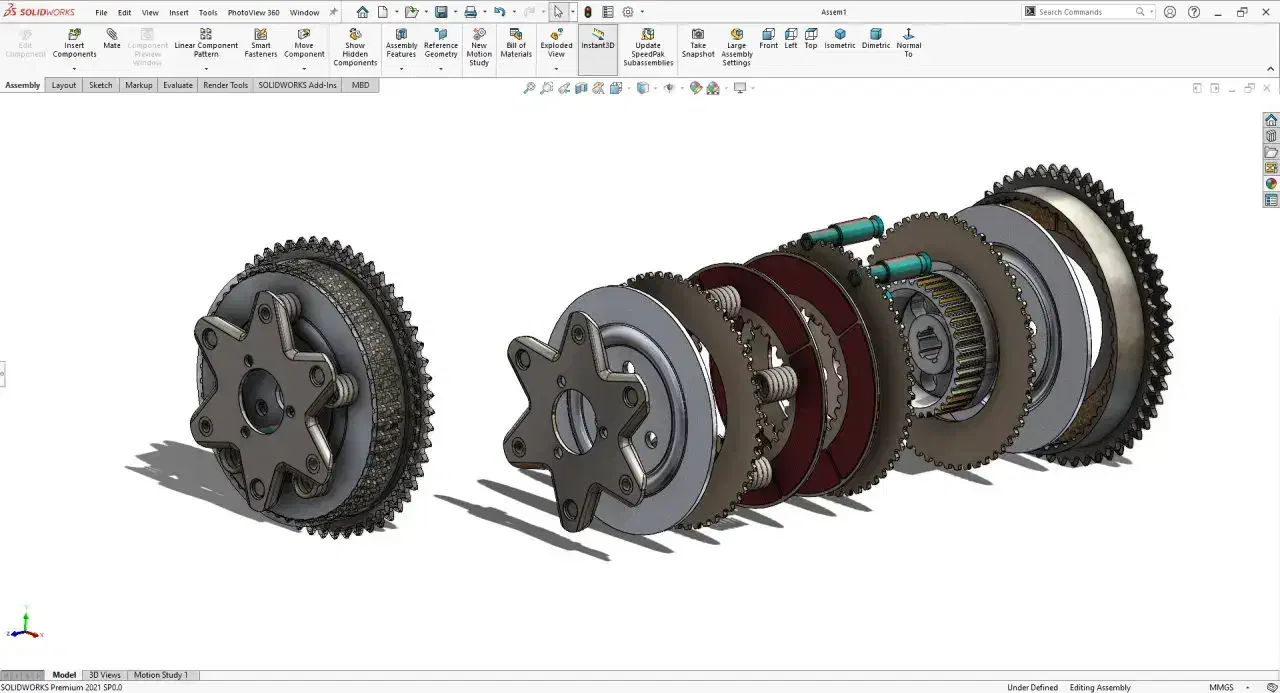The width and height of the screenshot is (1280, 693).
Task: Click the Rebuild traffic light icon
Action: point(588,12)
